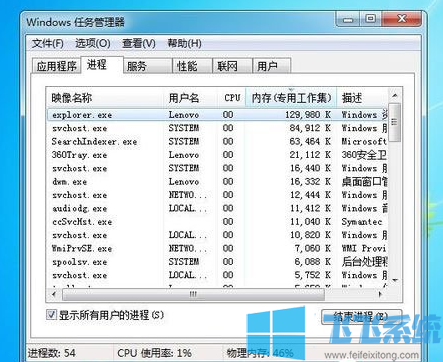443x362 pixels.
Task: Select svchost.exe using 16,440 K
Action: pos(217,168)
